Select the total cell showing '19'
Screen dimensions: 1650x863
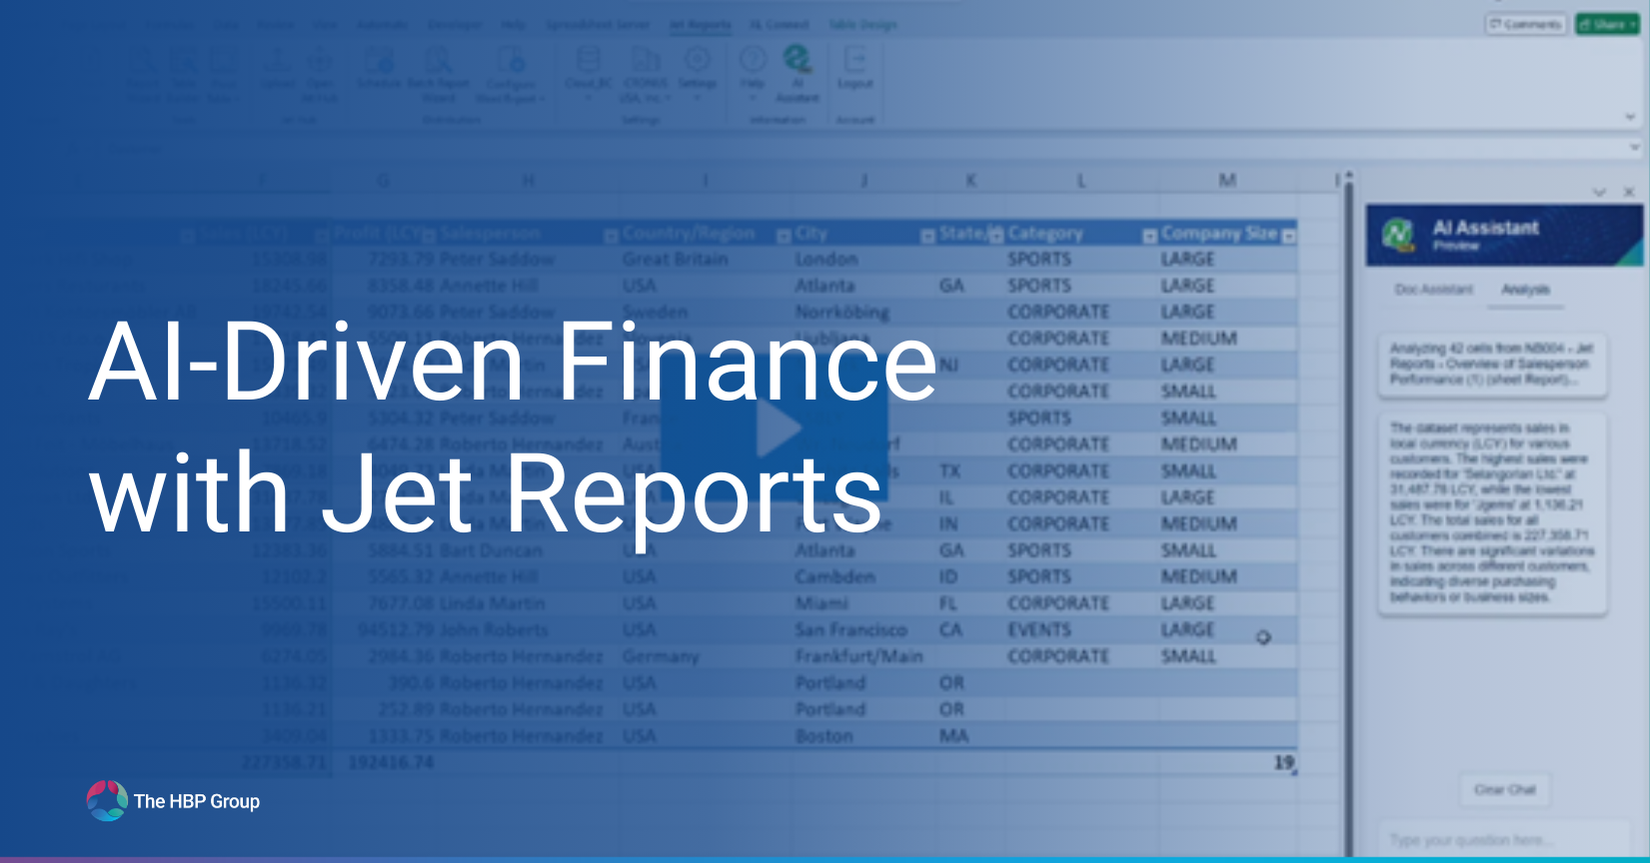click(x=1228, y=762)
